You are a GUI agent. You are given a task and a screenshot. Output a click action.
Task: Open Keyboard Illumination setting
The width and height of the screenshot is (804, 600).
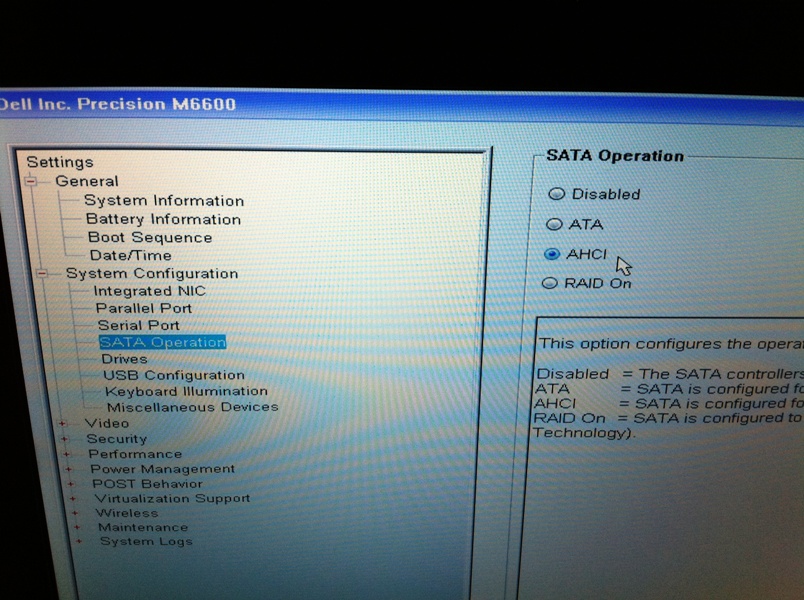[x=187, y=391]
